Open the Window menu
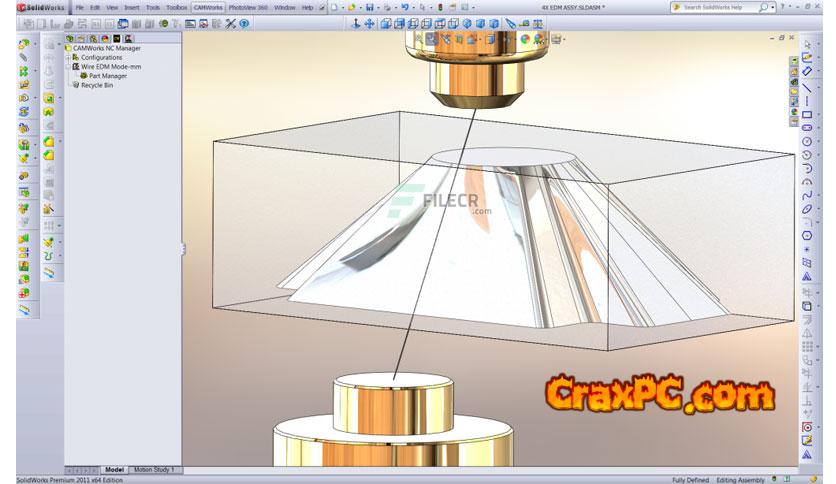 point(285,7)
